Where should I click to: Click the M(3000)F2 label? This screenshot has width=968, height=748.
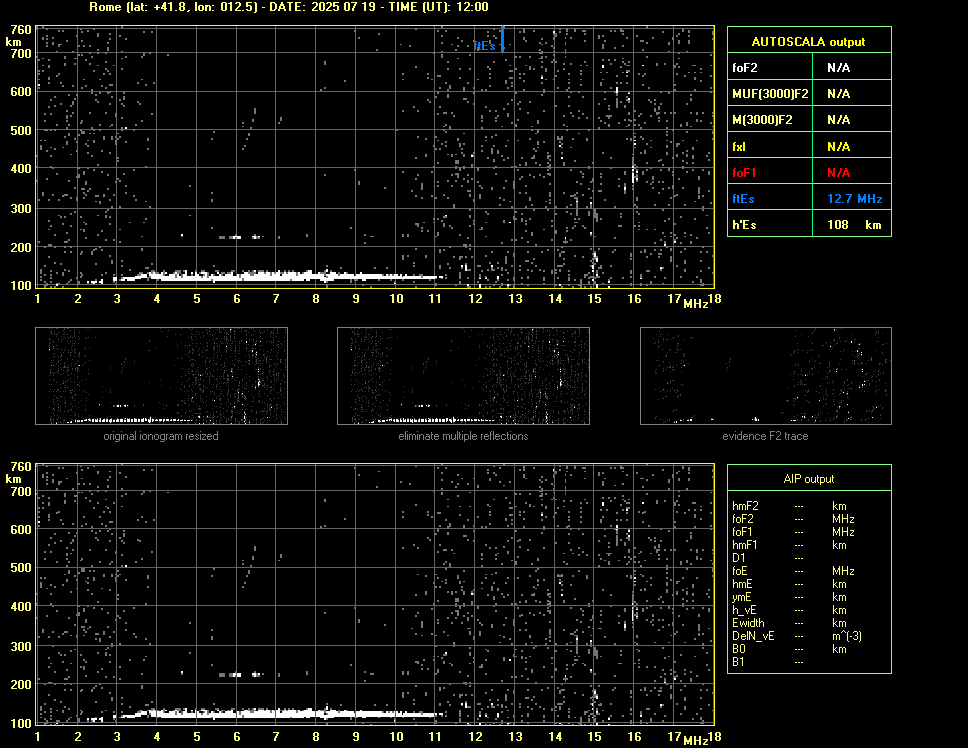point(762,120)
